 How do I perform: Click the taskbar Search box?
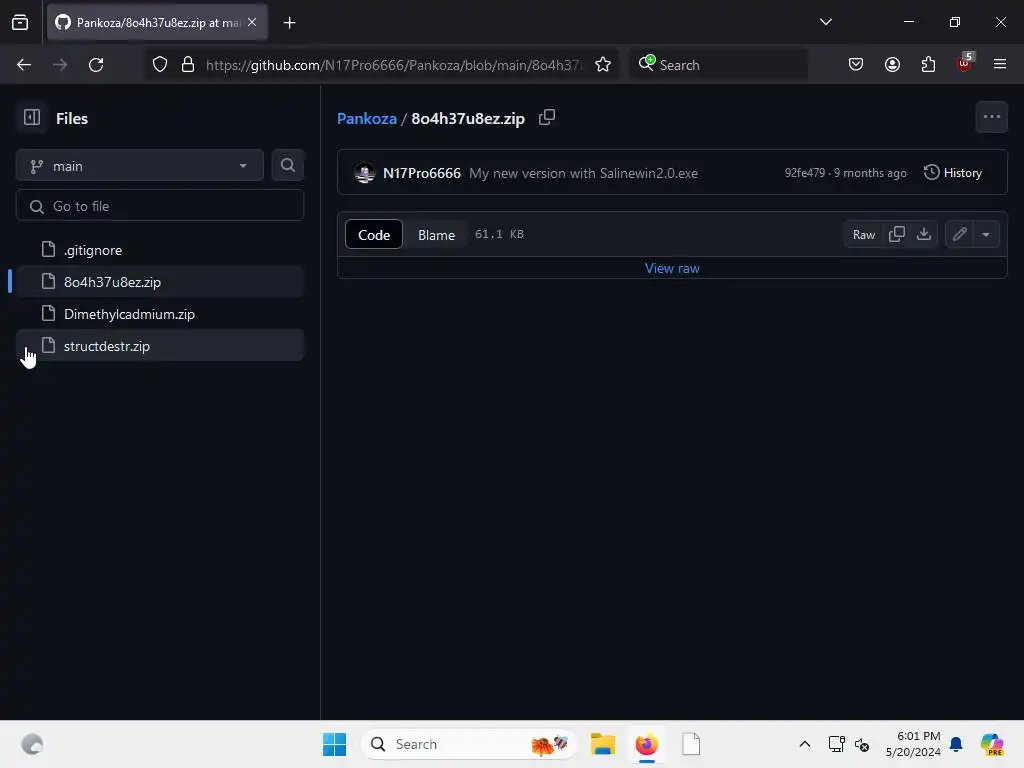point(468,744)
